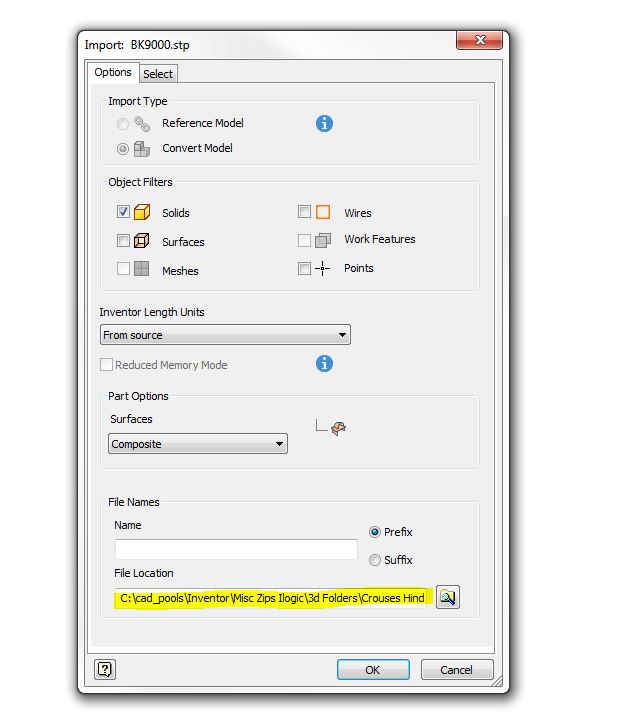Choose the Prefix radio button
The image size is (624, 712).
[x=375, y=532]
